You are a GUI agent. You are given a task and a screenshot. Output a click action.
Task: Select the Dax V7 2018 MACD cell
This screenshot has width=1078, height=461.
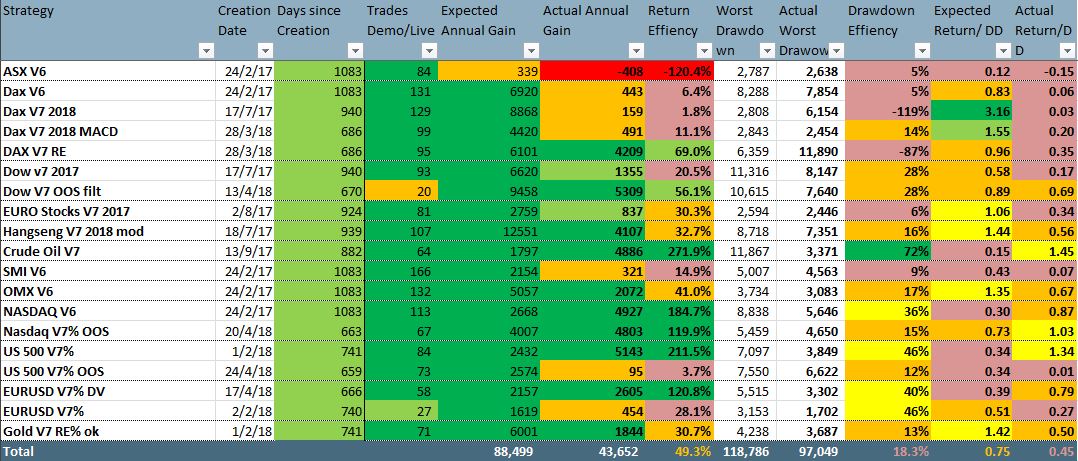[x=107, y=131]
